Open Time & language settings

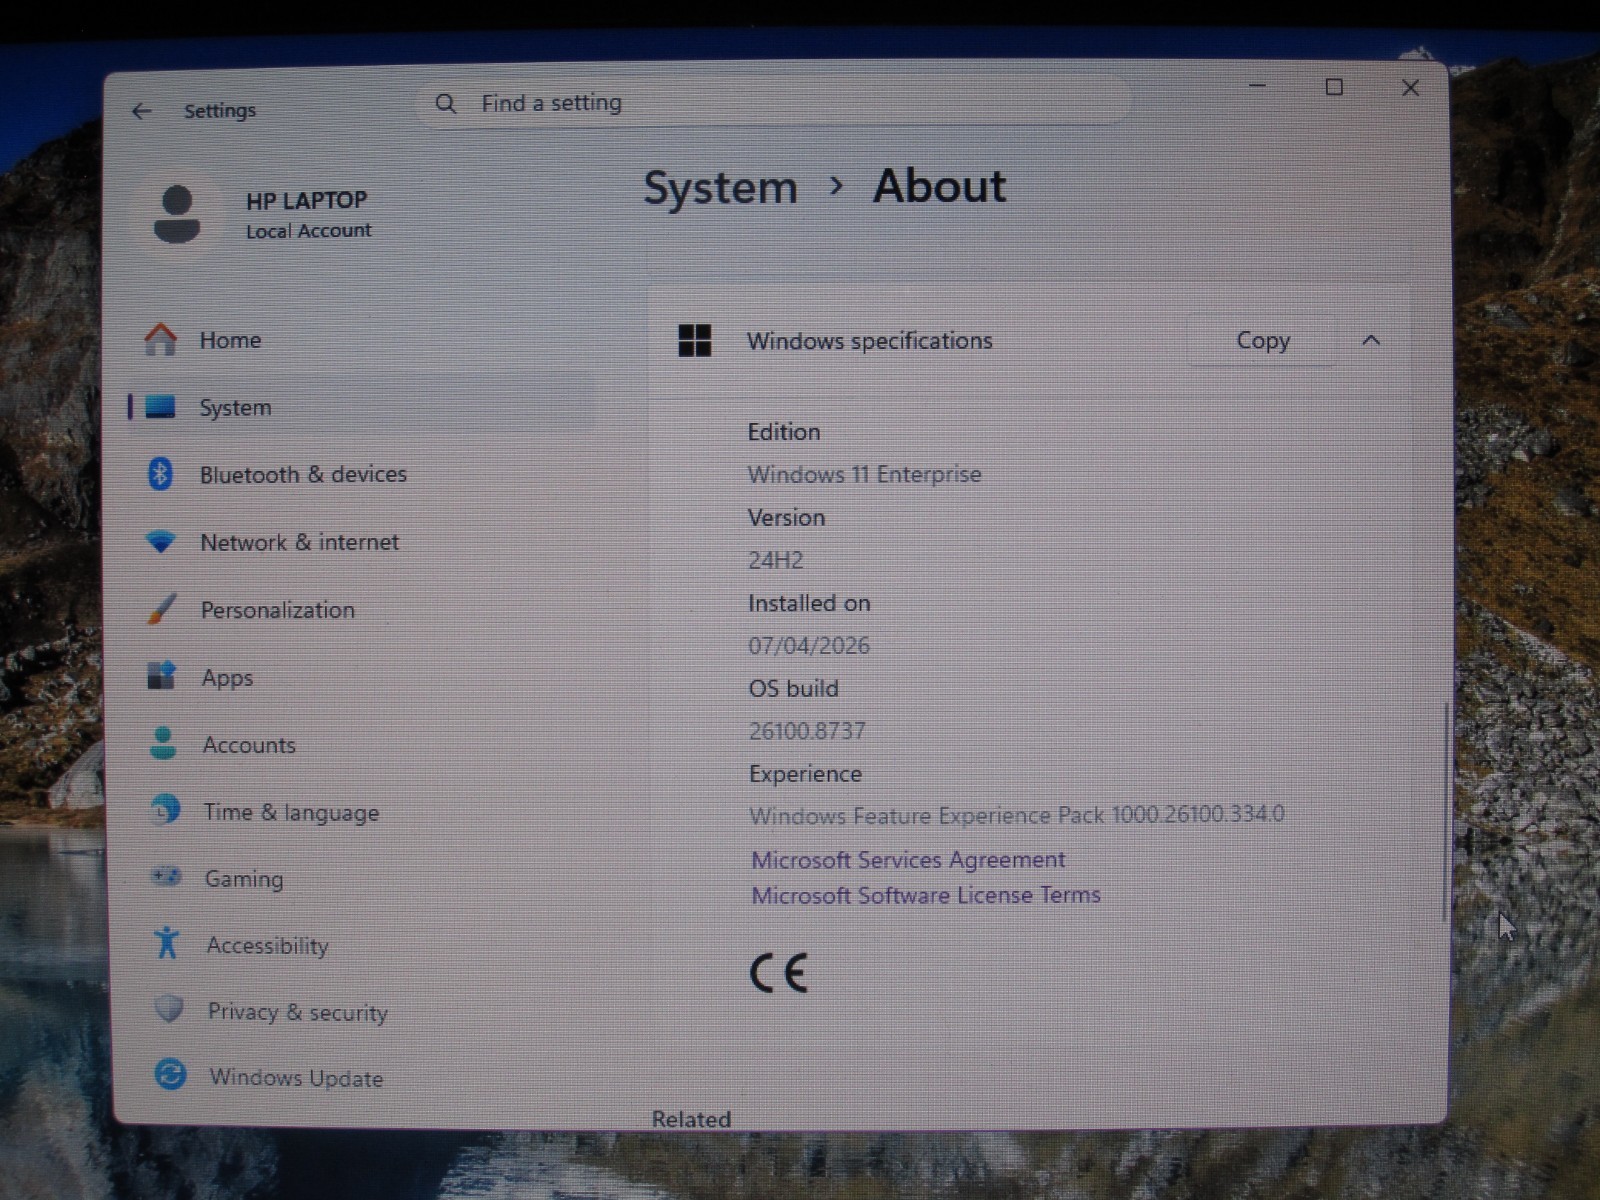pos(360,812)
